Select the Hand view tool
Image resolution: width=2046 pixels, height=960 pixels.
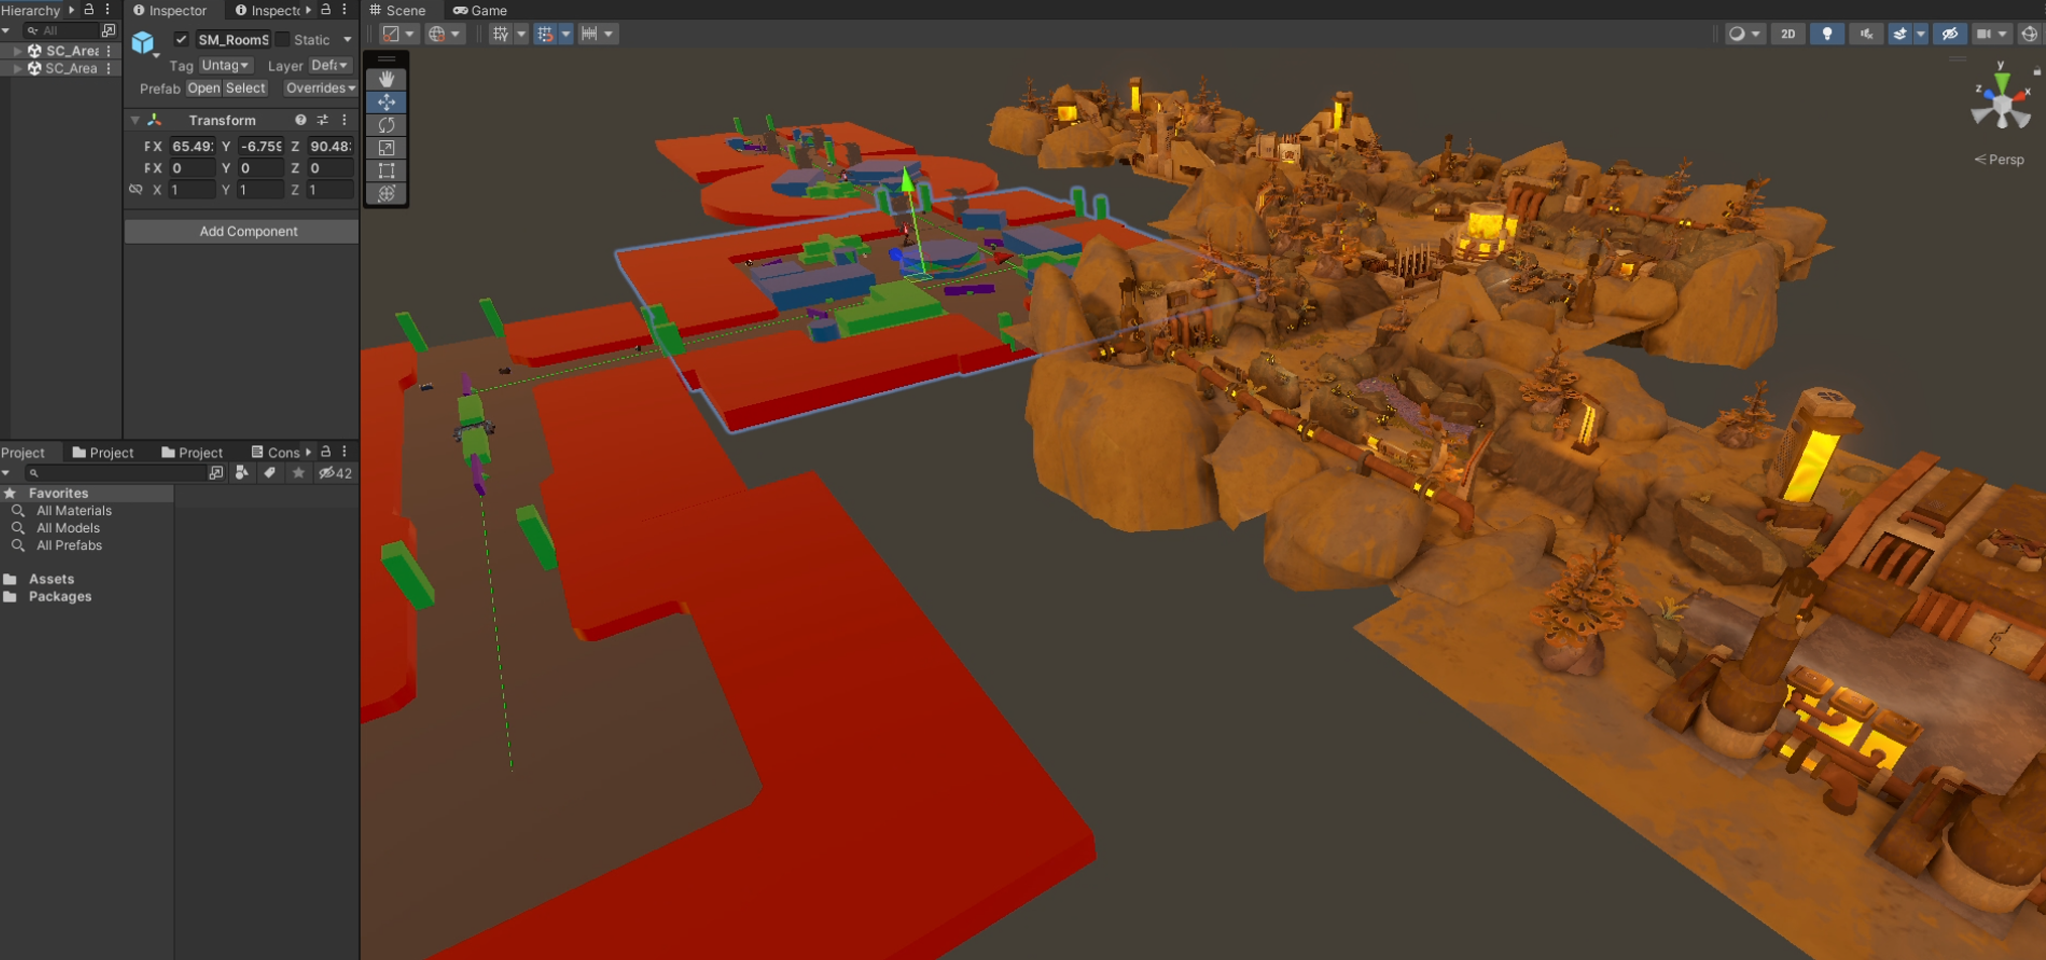tap(386, 79)
